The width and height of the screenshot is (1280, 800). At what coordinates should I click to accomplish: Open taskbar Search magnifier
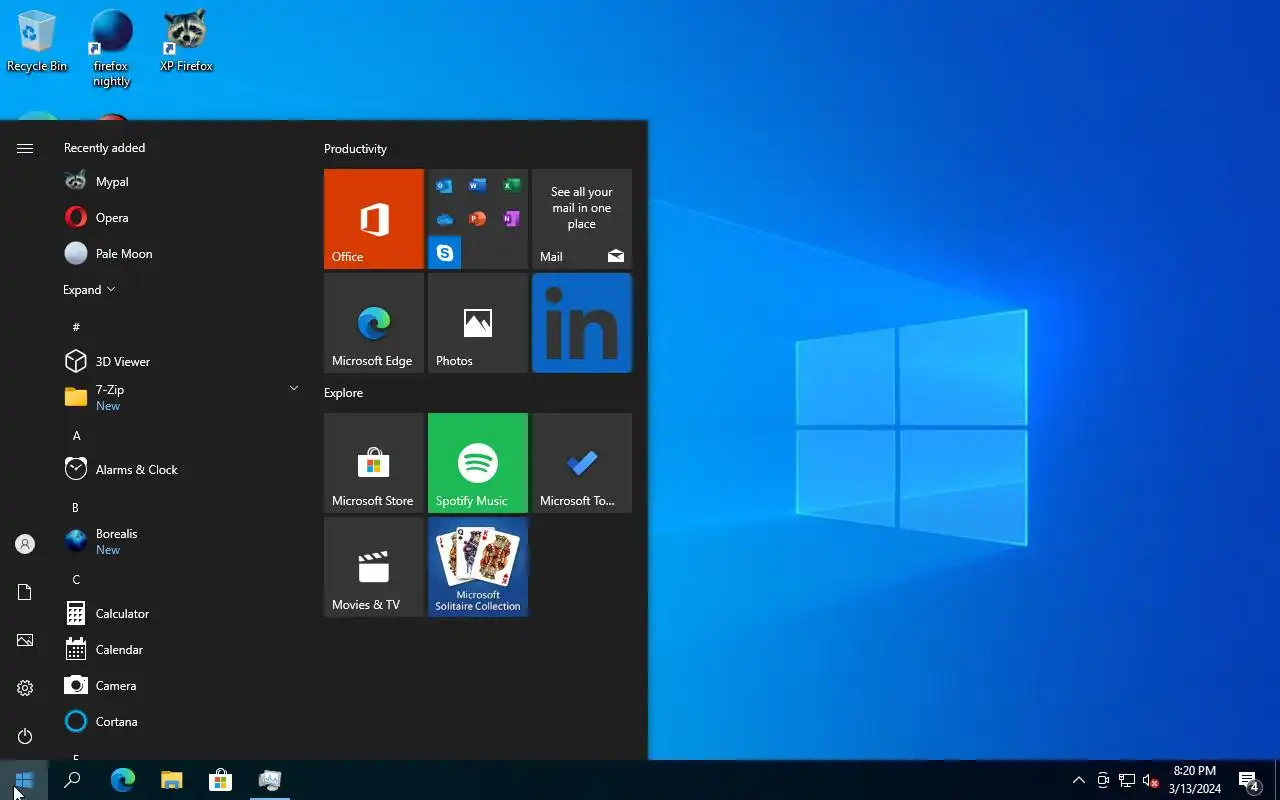pos(72,780)
